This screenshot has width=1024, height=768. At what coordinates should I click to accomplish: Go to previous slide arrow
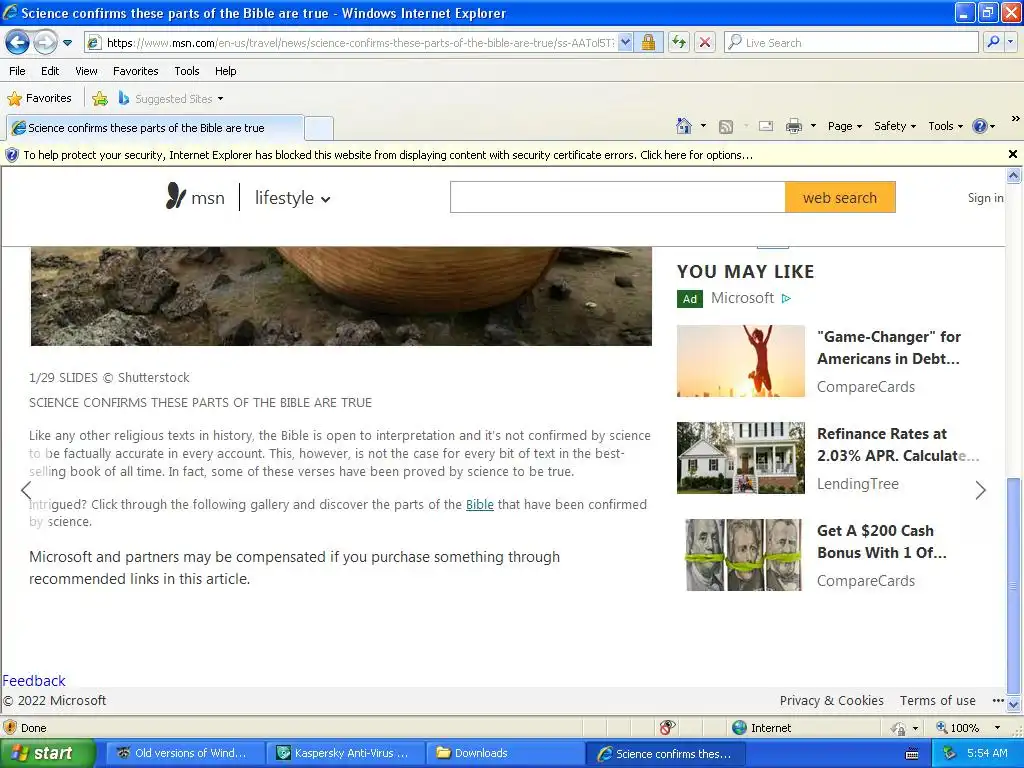click(x=26, y=490)
